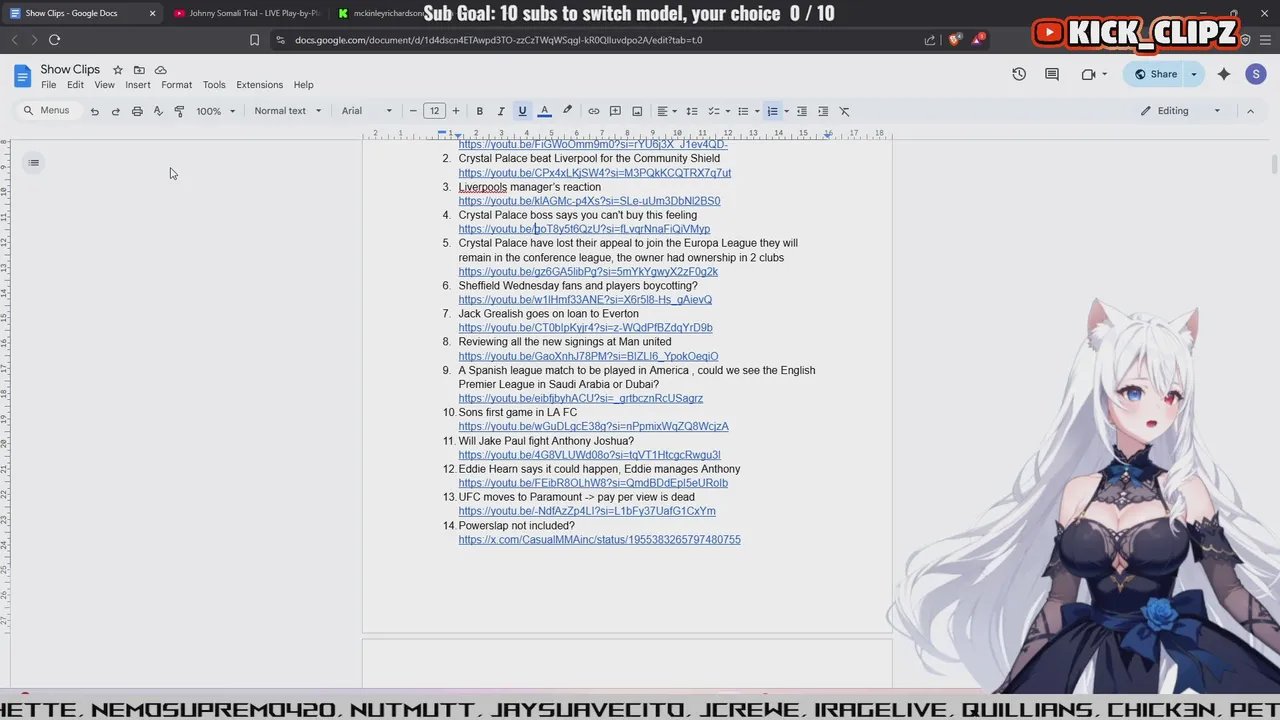This screenshot has height=720, width=1280.
Task: Collapse the menus with the up chevron
Action: [1250, 111]
